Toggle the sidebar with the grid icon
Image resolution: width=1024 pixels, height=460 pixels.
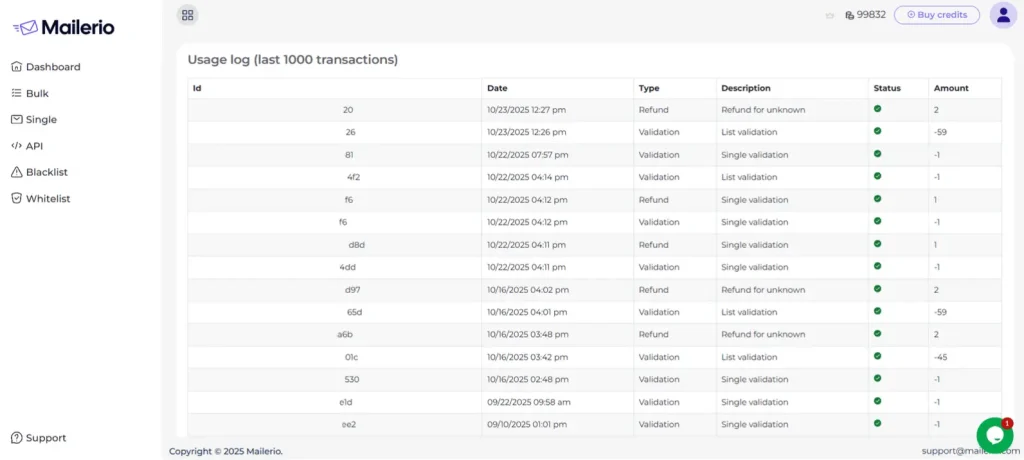coord(187,14)
